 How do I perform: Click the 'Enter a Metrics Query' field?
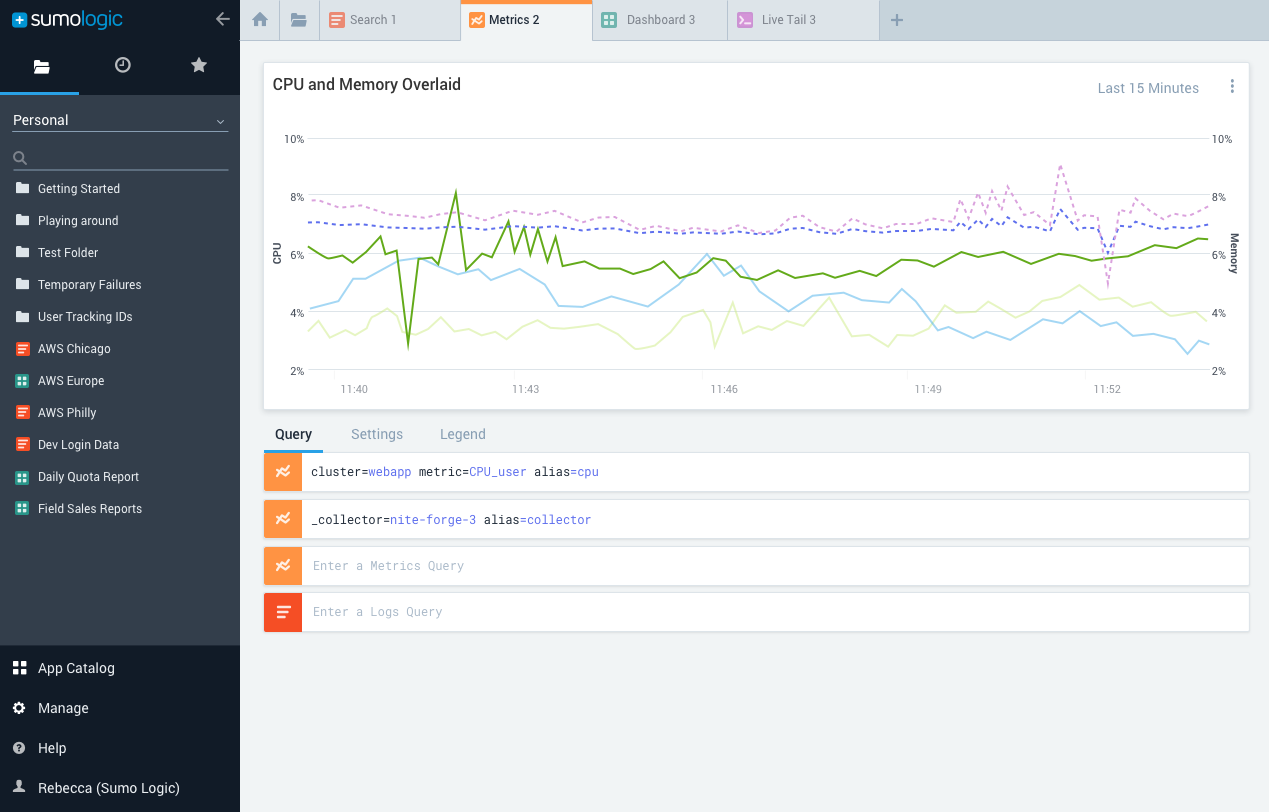[x=775, y=566]
